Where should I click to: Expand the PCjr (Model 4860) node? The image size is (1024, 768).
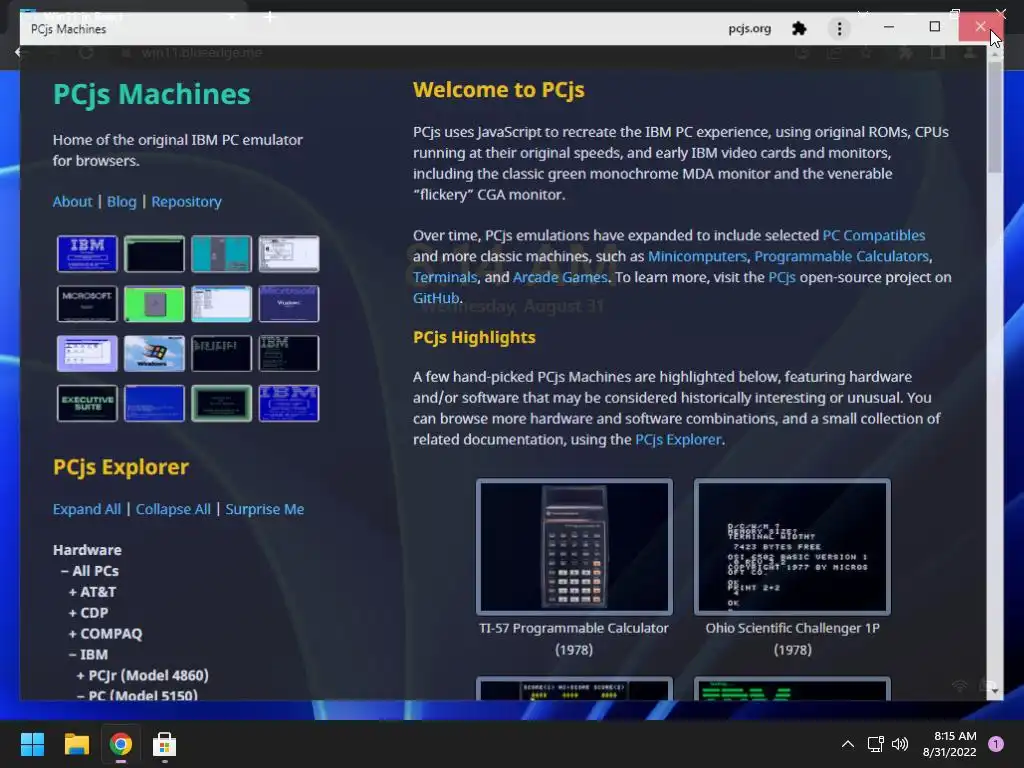point(142,675)
